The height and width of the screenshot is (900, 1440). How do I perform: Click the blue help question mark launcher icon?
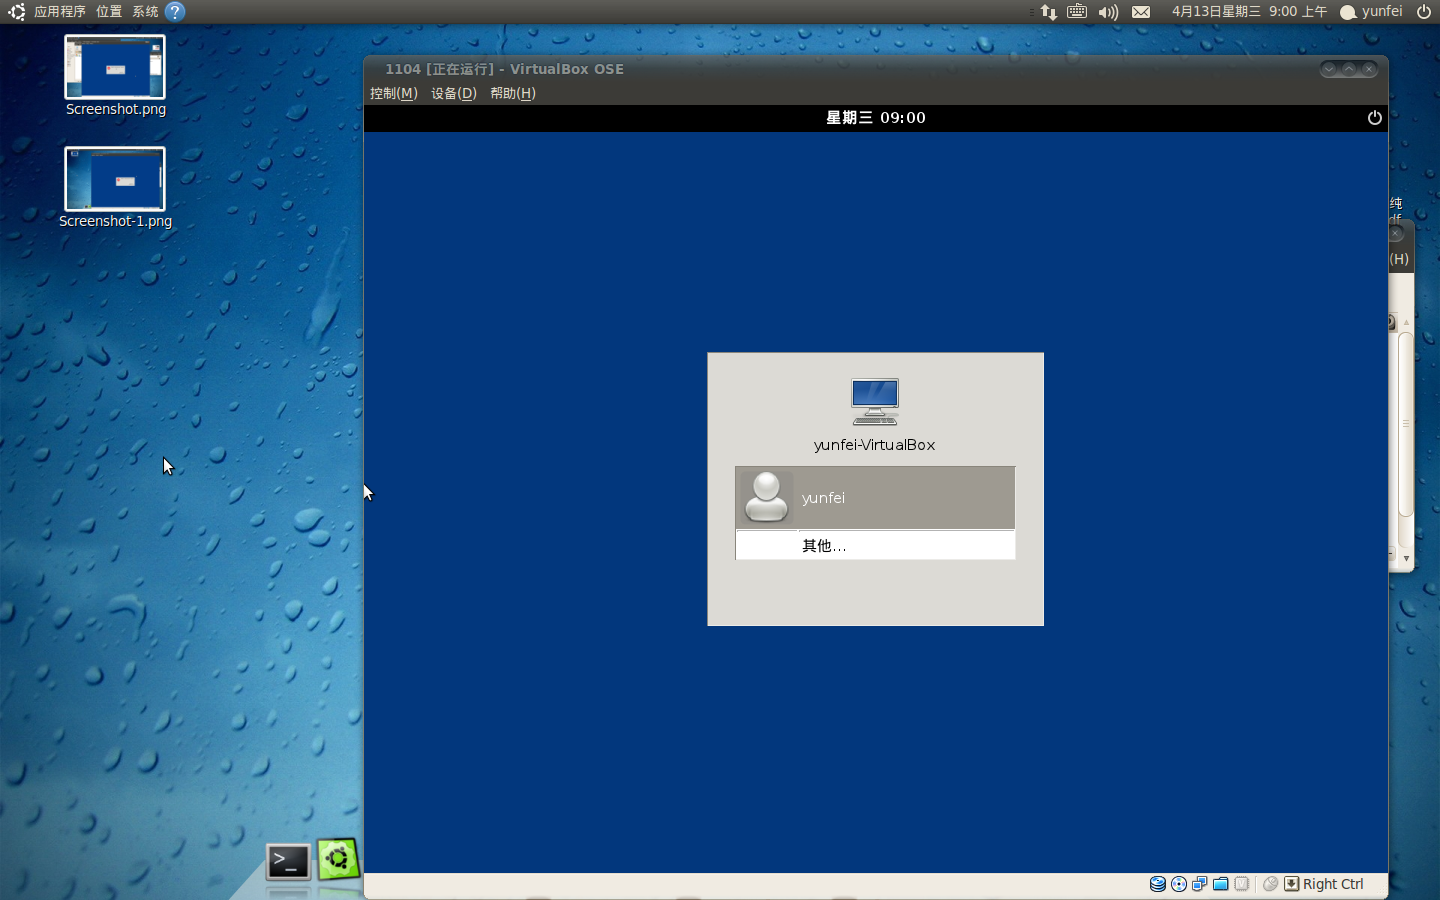175,12
